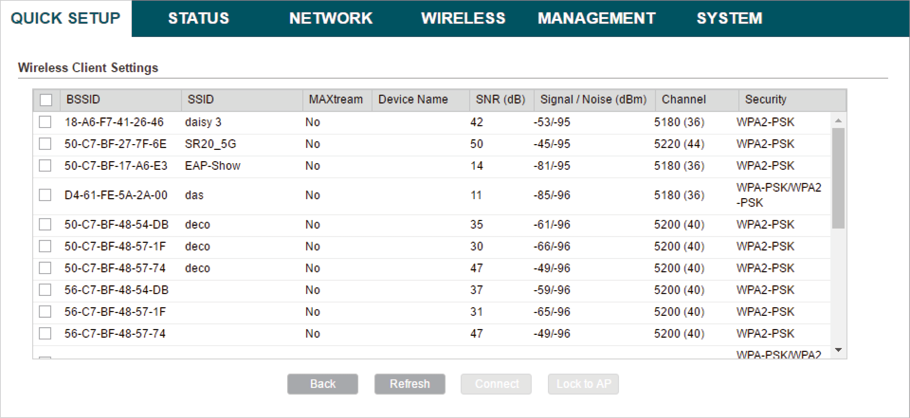The width and height of the screenshot is (910, 418).
Task: Click the Refresh button
Action: [410, 384]
